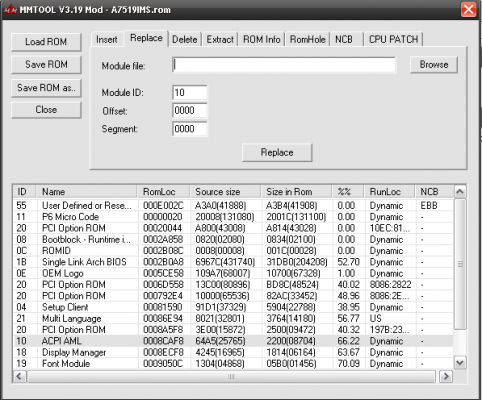This screenshot has width=482, height=400.
Task: Click source size 6967C(431740)
Action: [225, 262]
